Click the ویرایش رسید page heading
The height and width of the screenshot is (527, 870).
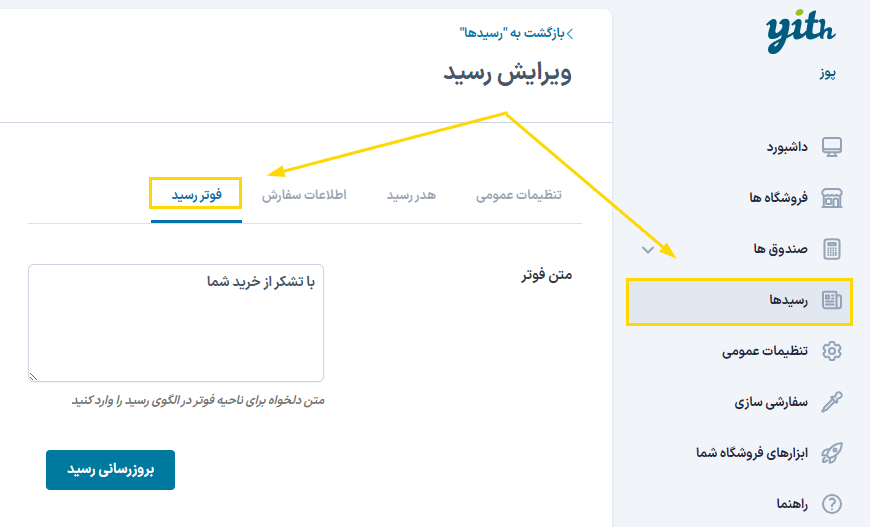(x=507, y=73)
